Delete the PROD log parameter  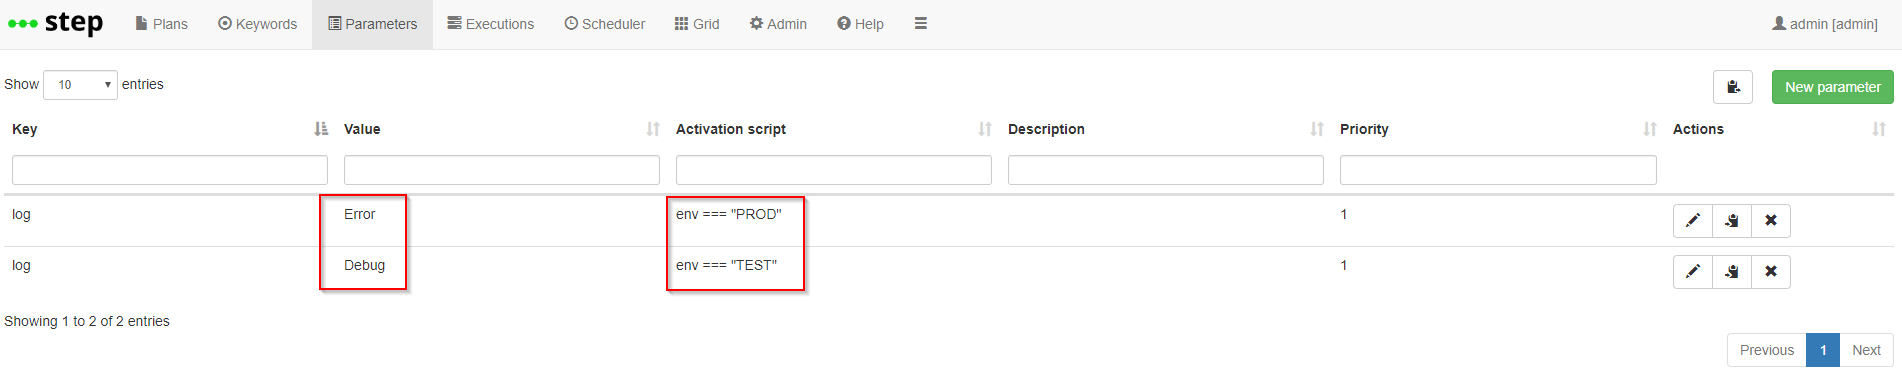coord(1771,221)
